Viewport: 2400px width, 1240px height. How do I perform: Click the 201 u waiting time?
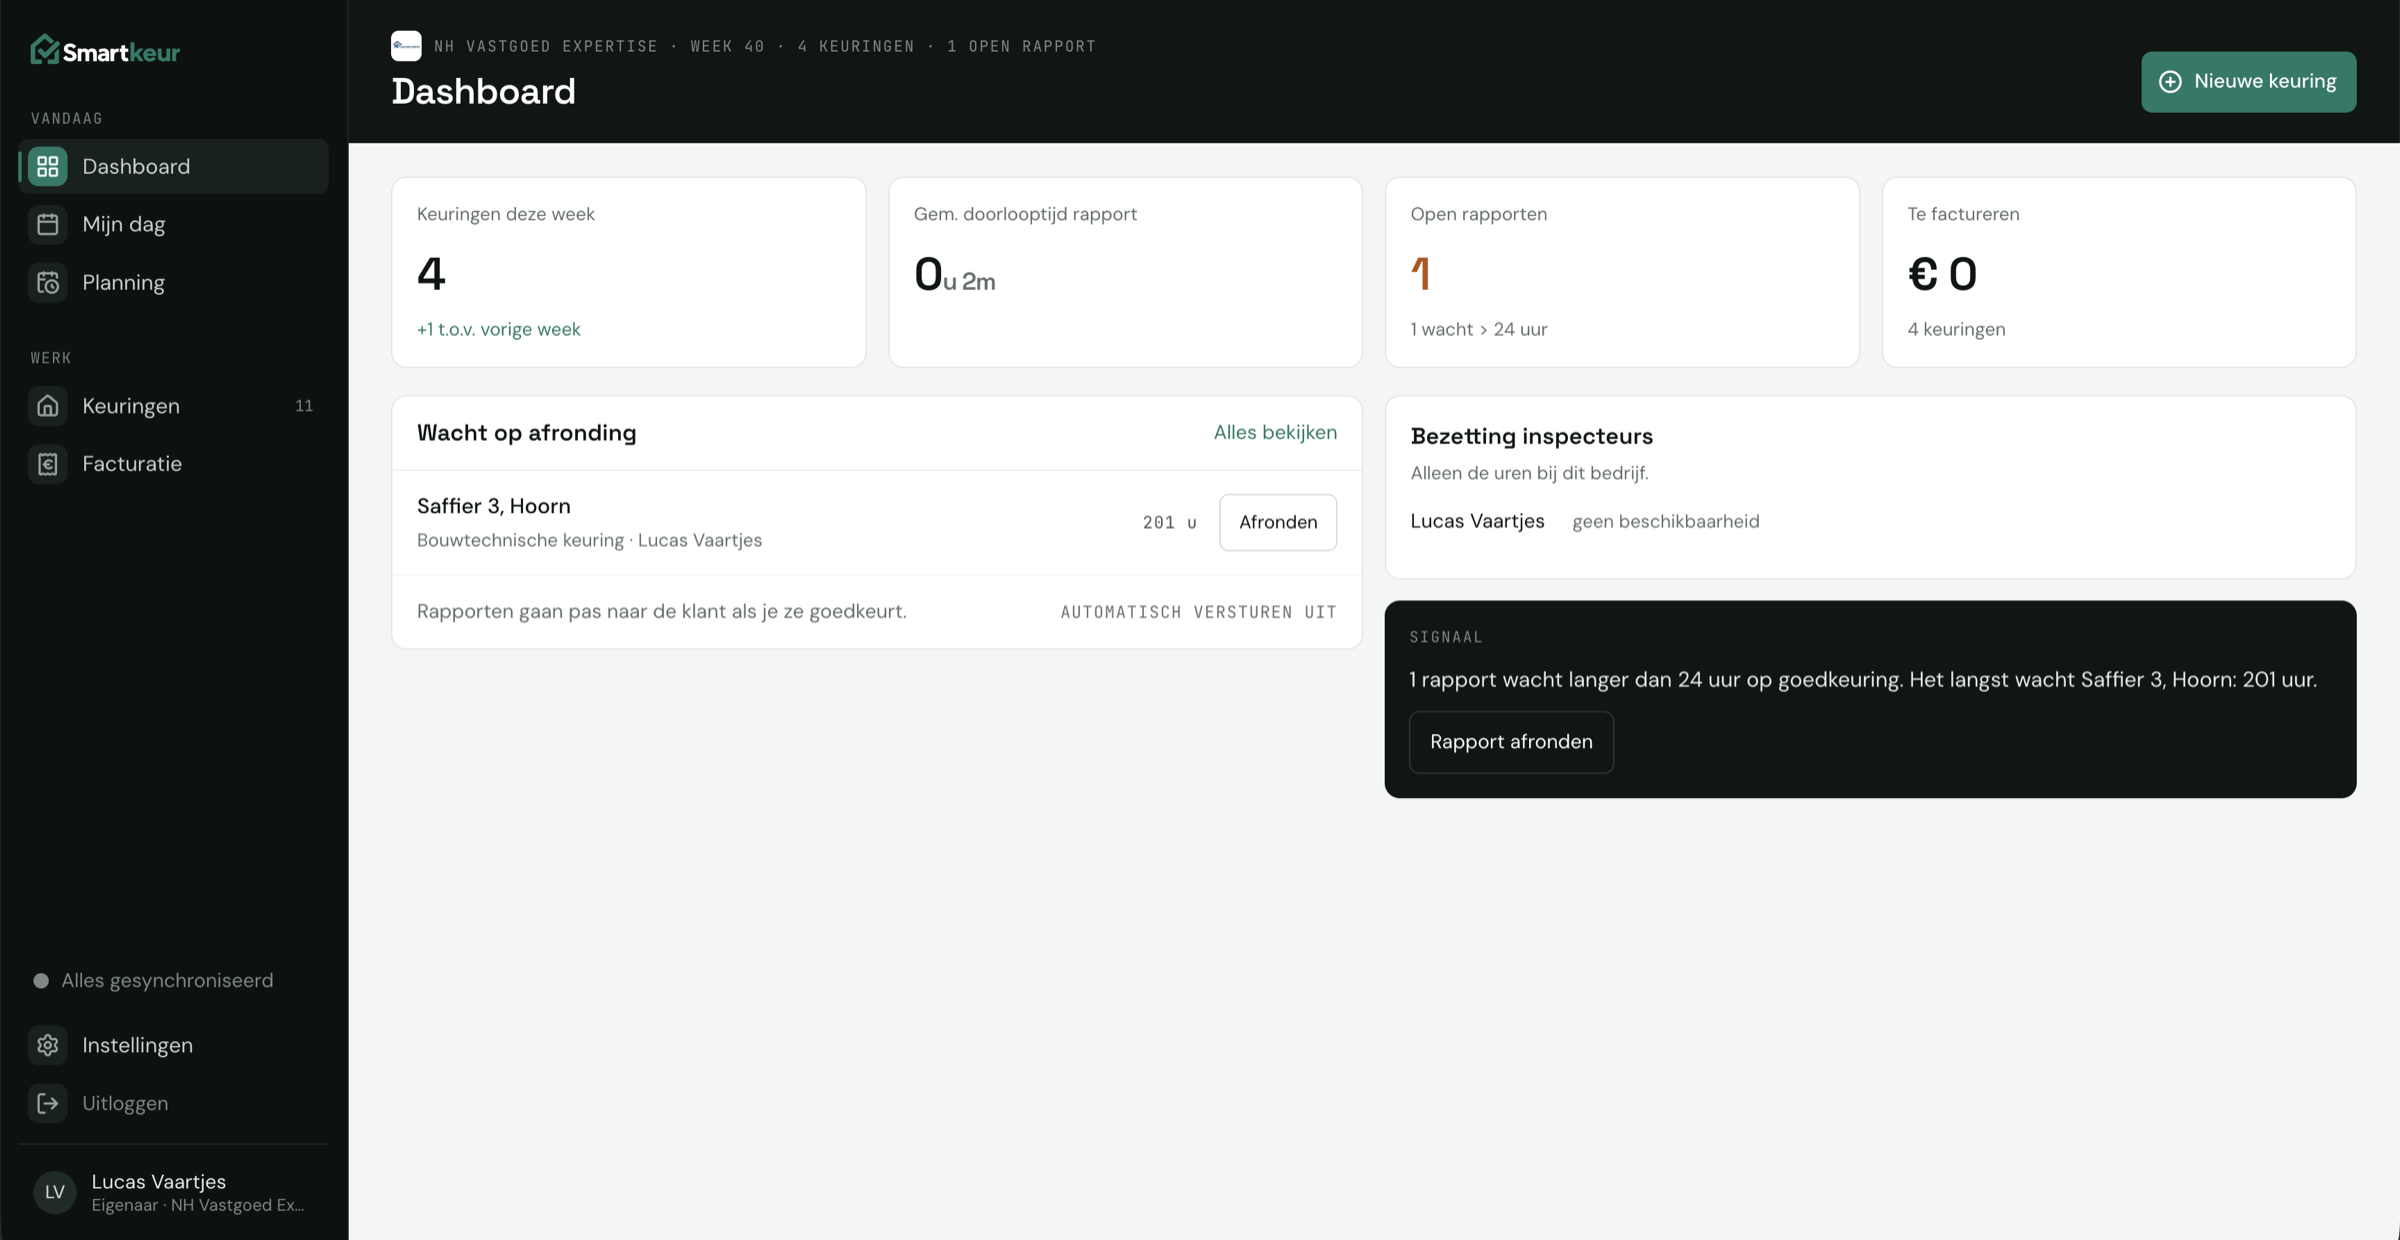(x=1169, y=522)
